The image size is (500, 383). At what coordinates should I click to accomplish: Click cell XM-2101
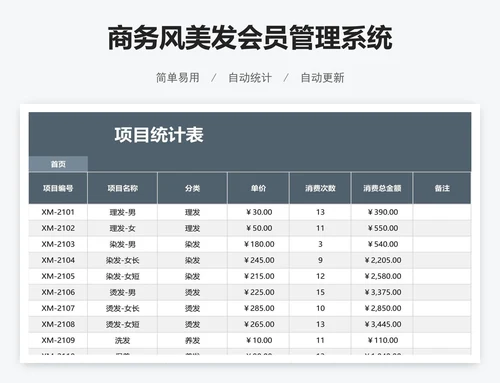pos(58,212)
